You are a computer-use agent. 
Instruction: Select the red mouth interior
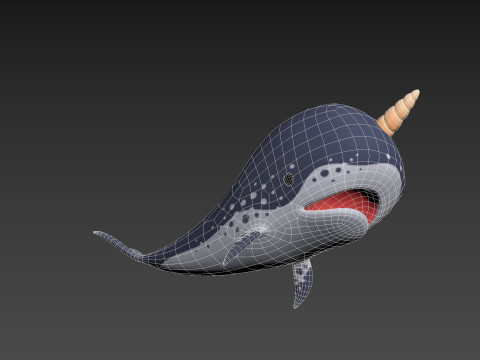coord(343,204)
